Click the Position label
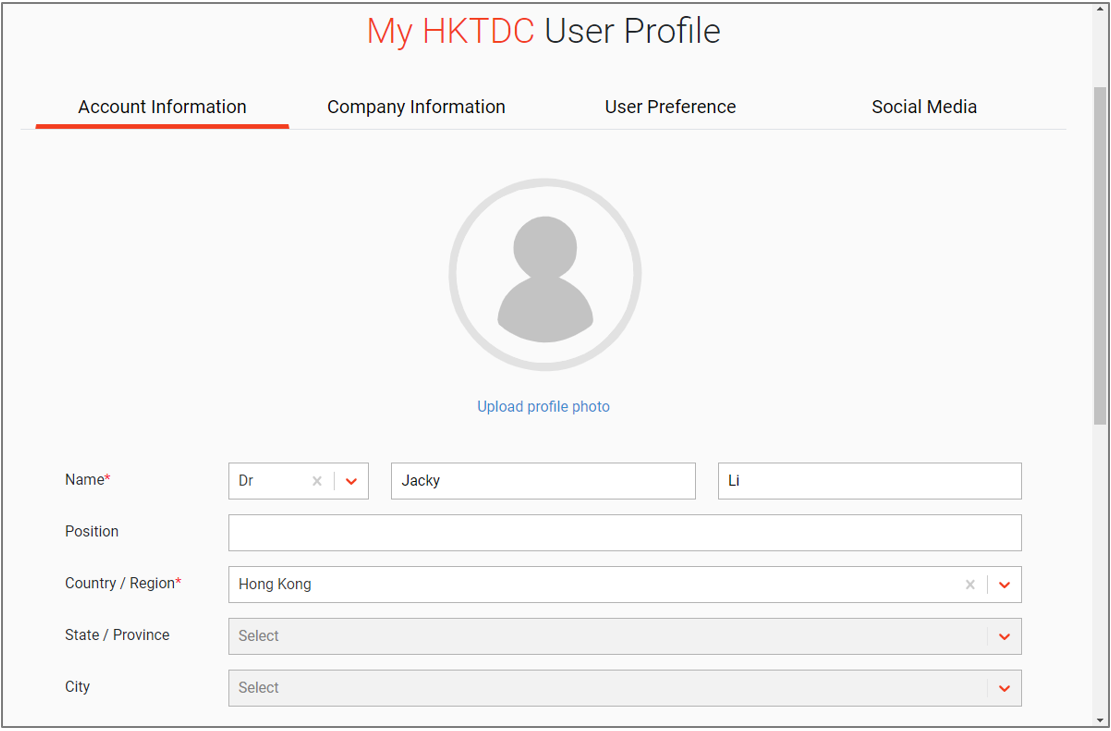Screen dimensions: 1111x731 (91, 531)
